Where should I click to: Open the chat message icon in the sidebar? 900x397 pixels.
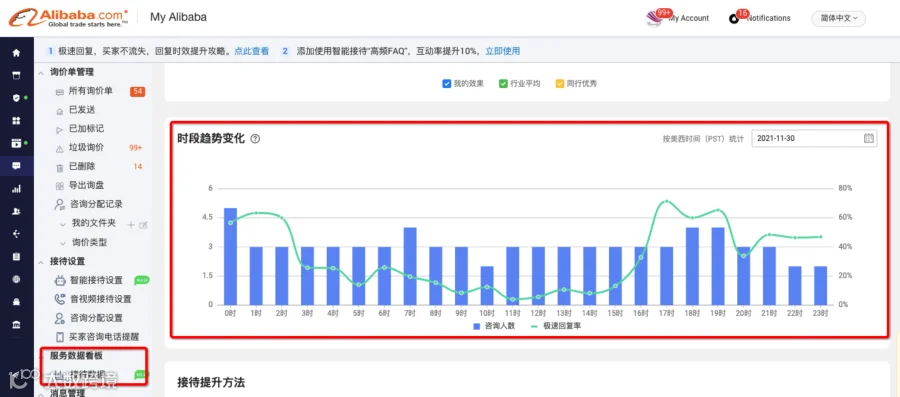coord(16,166)
